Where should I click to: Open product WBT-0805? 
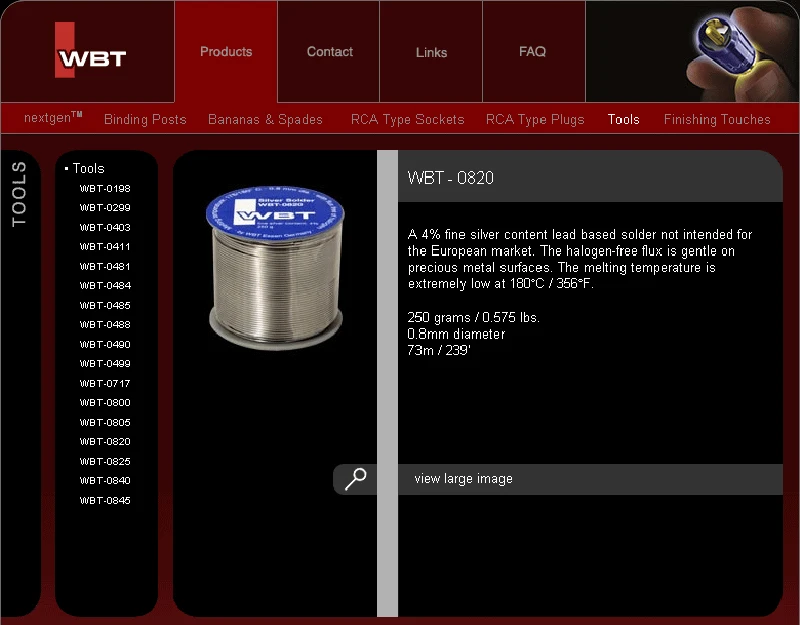point(105,422)
